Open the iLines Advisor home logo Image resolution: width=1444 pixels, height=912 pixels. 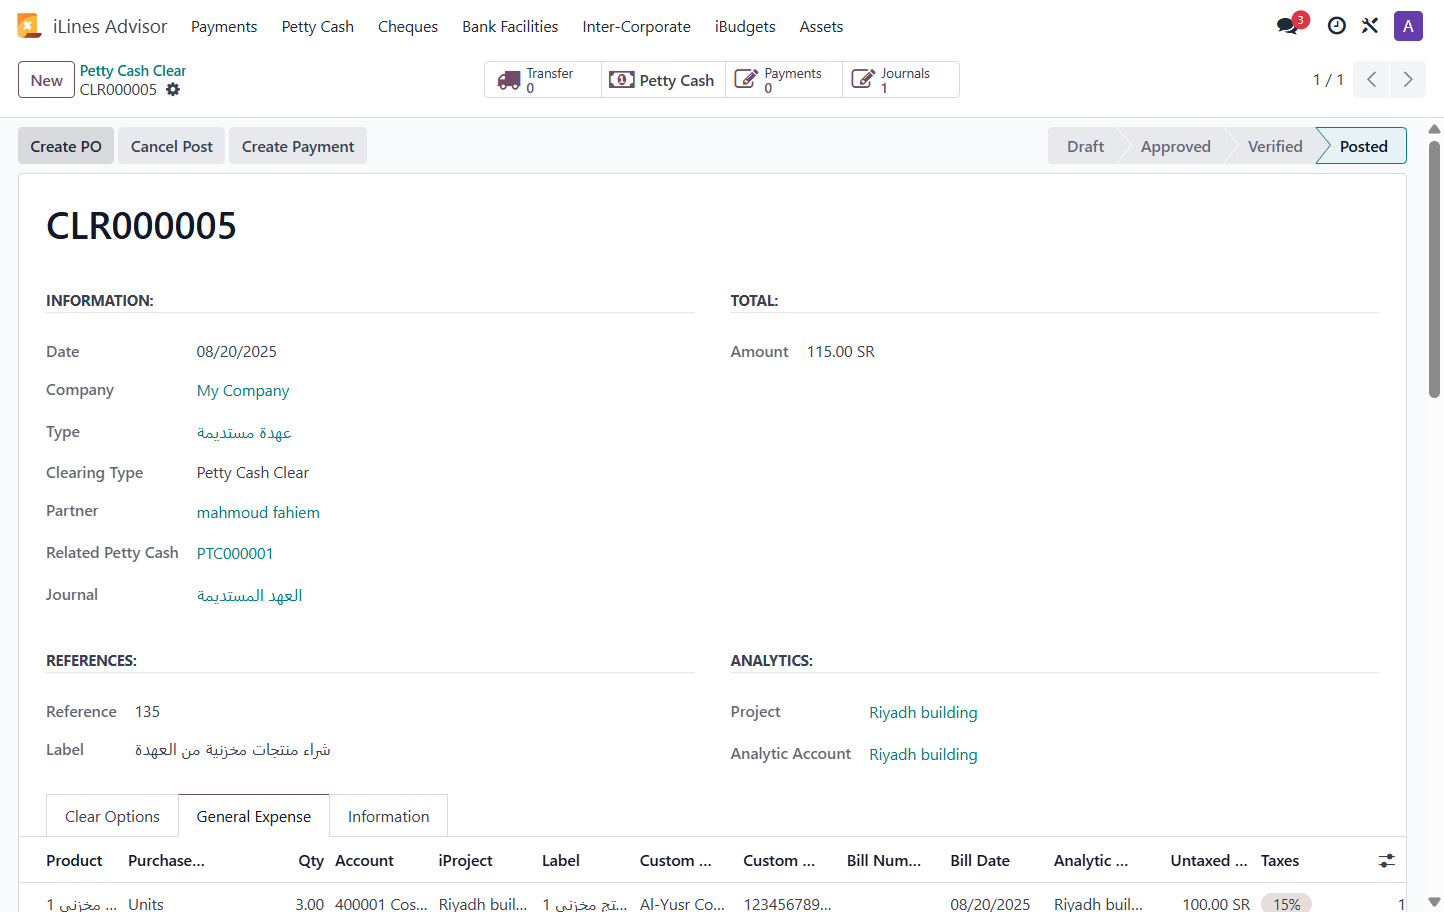point(29,26)
